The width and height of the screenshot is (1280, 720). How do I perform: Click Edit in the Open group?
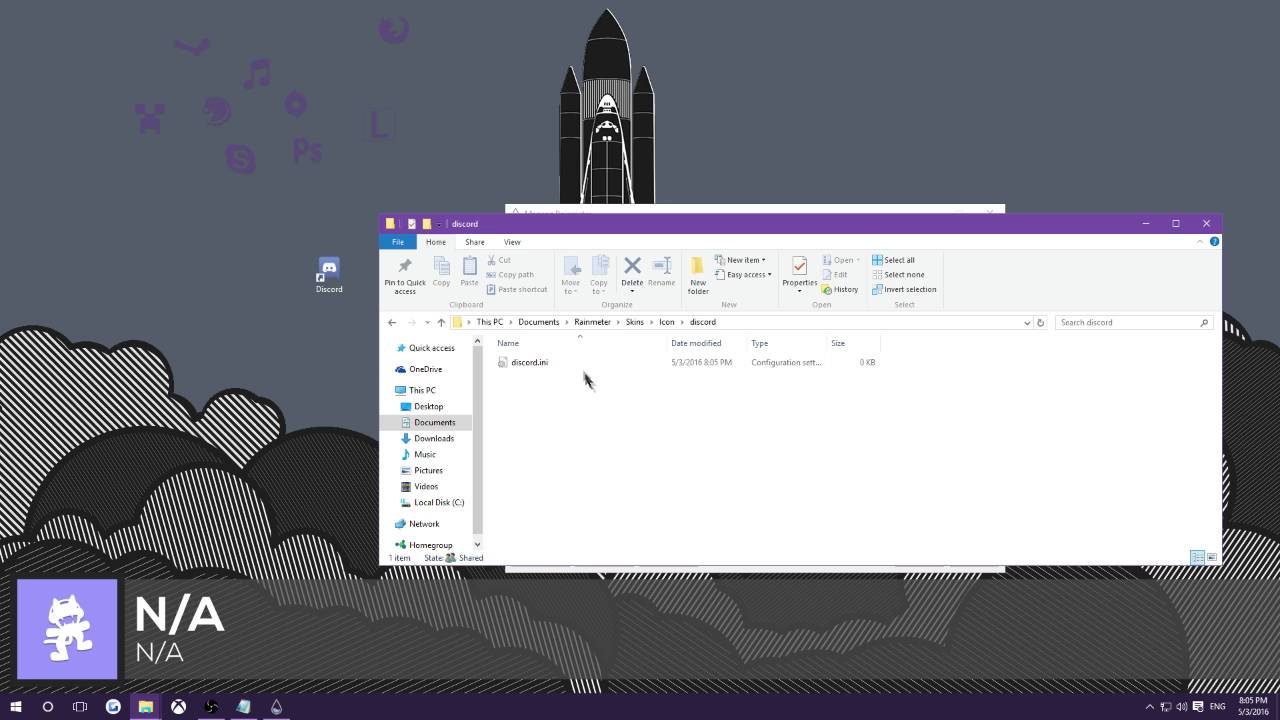(x=835, y=274)
